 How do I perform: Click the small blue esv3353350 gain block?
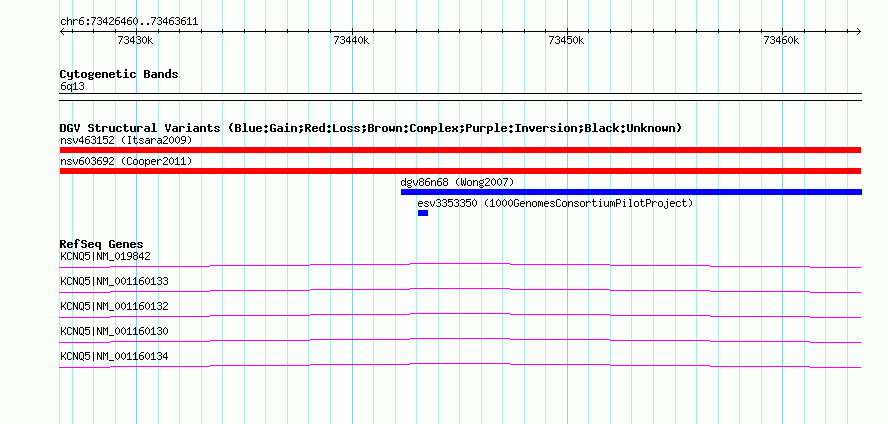[x=423, y=213]
